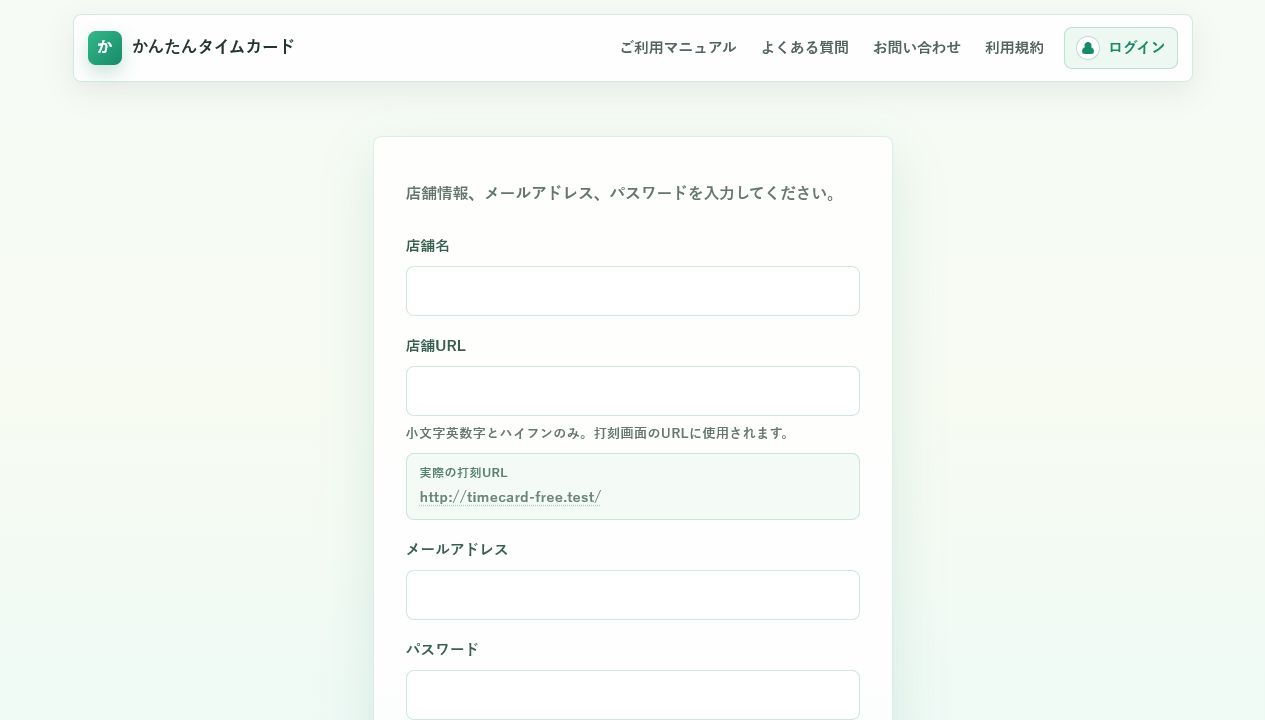This screenshot has height=720, width=1265.
Task: Focus the パスワード input field
Action: tap(633, 695)
